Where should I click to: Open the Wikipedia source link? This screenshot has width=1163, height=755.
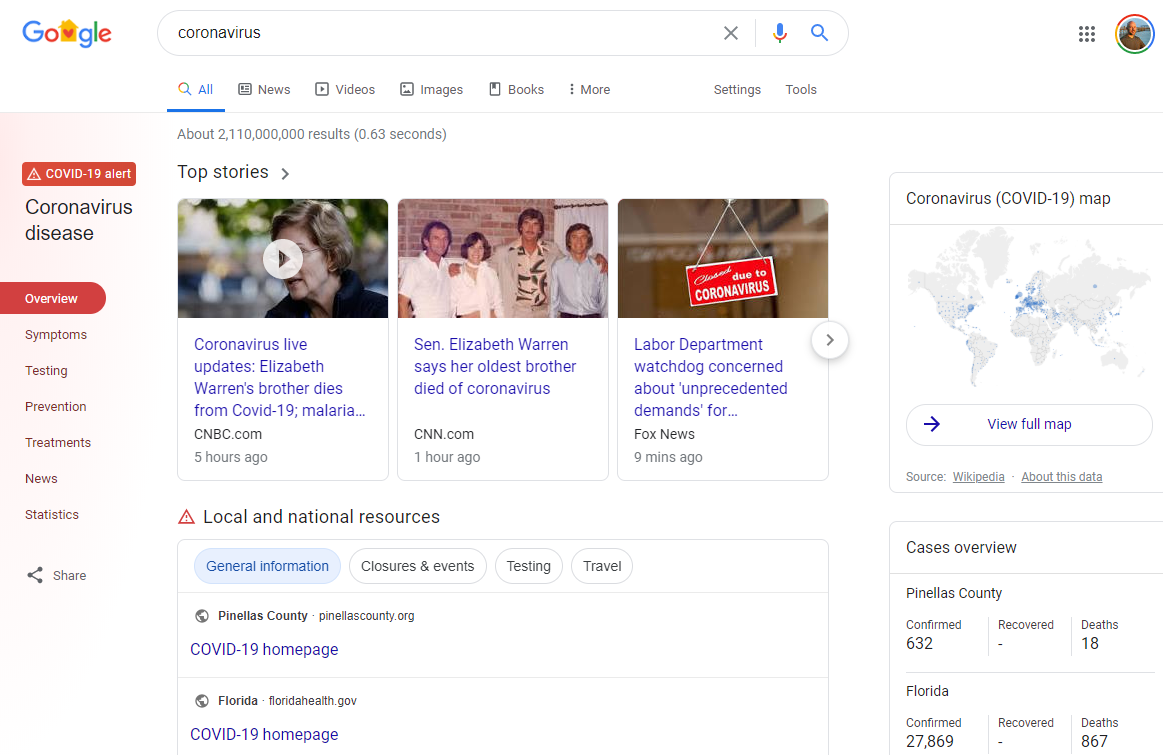978,477
